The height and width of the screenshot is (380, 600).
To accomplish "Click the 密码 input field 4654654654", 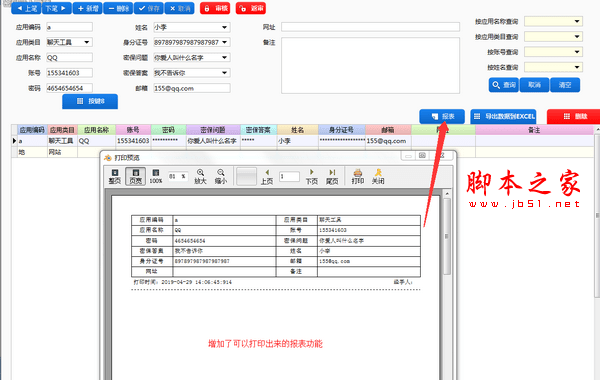I will click(69, 88).
